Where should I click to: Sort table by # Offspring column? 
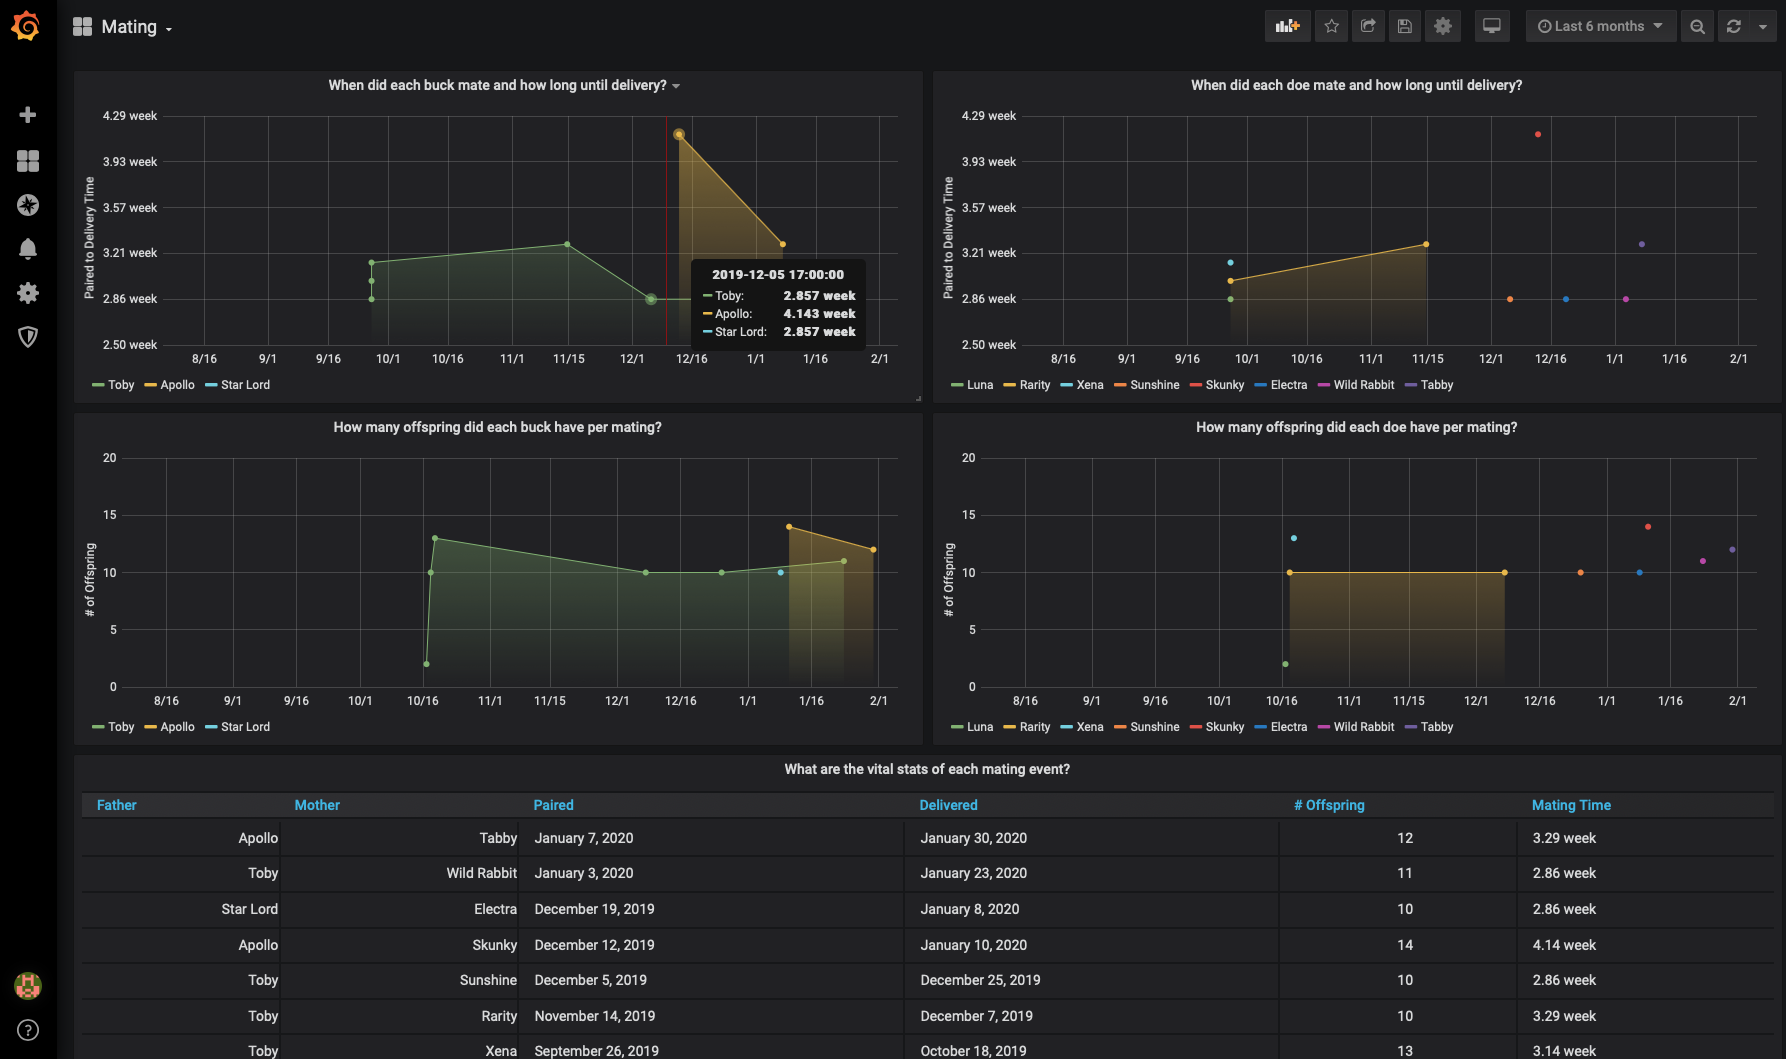[x=1329, y=805]
